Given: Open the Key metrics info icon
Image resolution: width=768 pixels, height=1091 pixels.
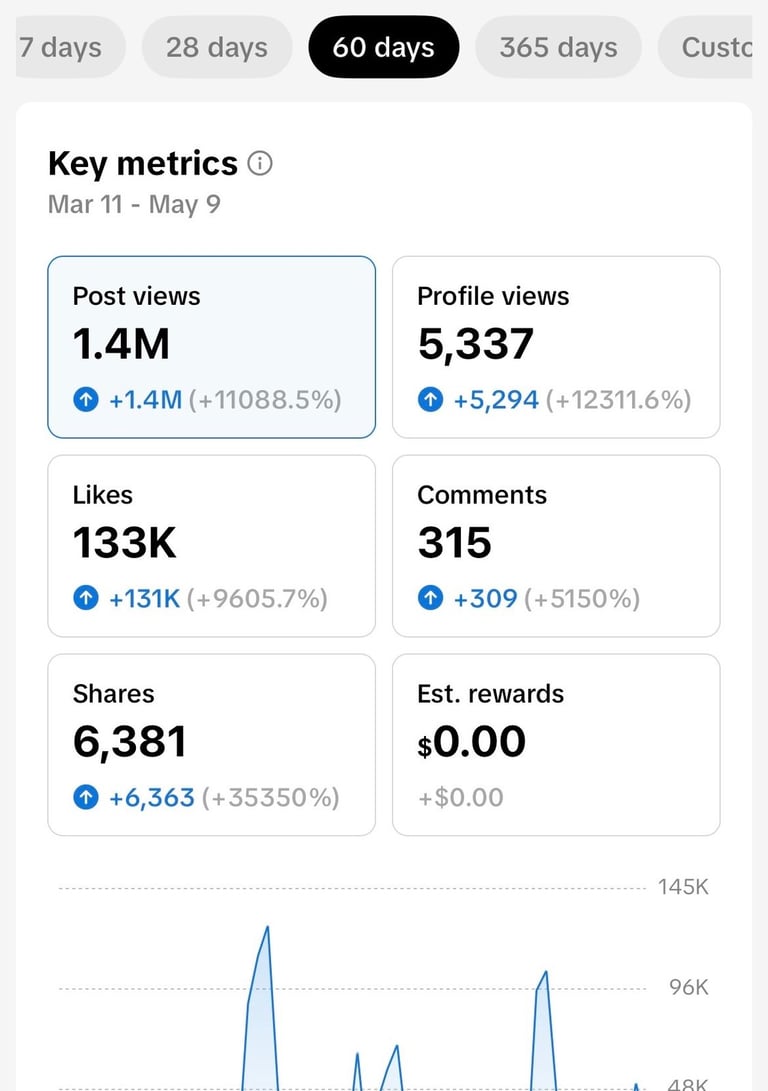Looking at the screenshot, I should (260, 164).
